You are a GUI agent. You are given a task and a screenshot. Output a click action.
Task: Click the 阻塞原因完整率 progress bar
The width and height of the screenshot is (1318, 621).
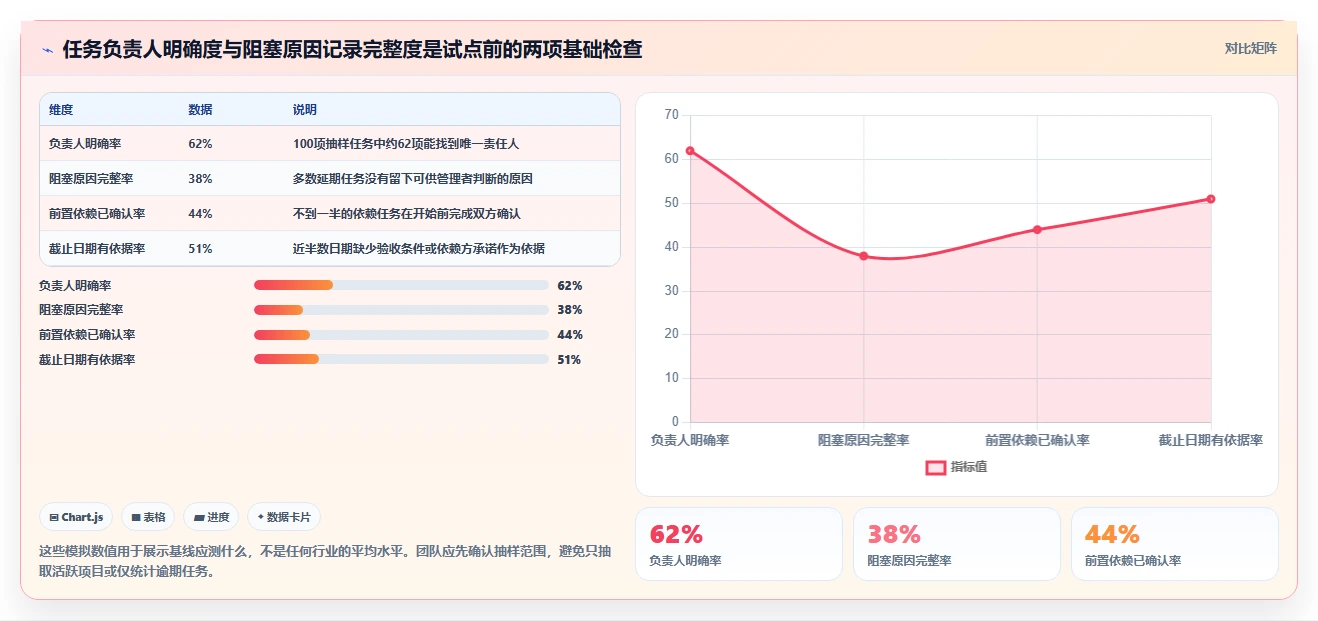(401, 310)
